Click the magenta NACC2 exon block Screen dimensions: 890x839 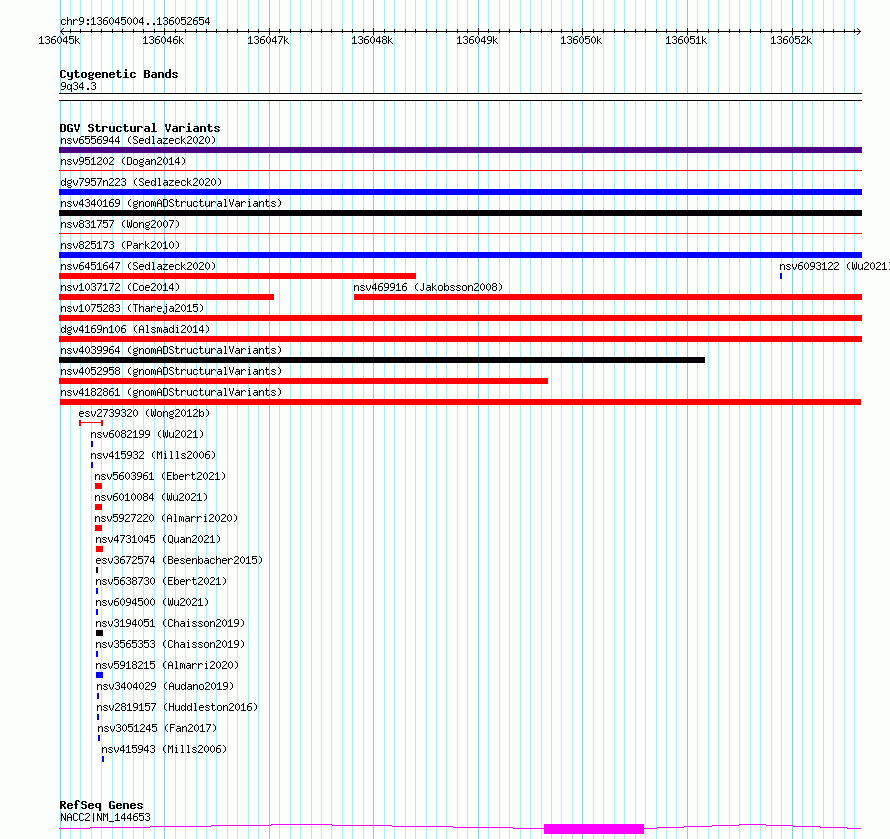(594, 829)
